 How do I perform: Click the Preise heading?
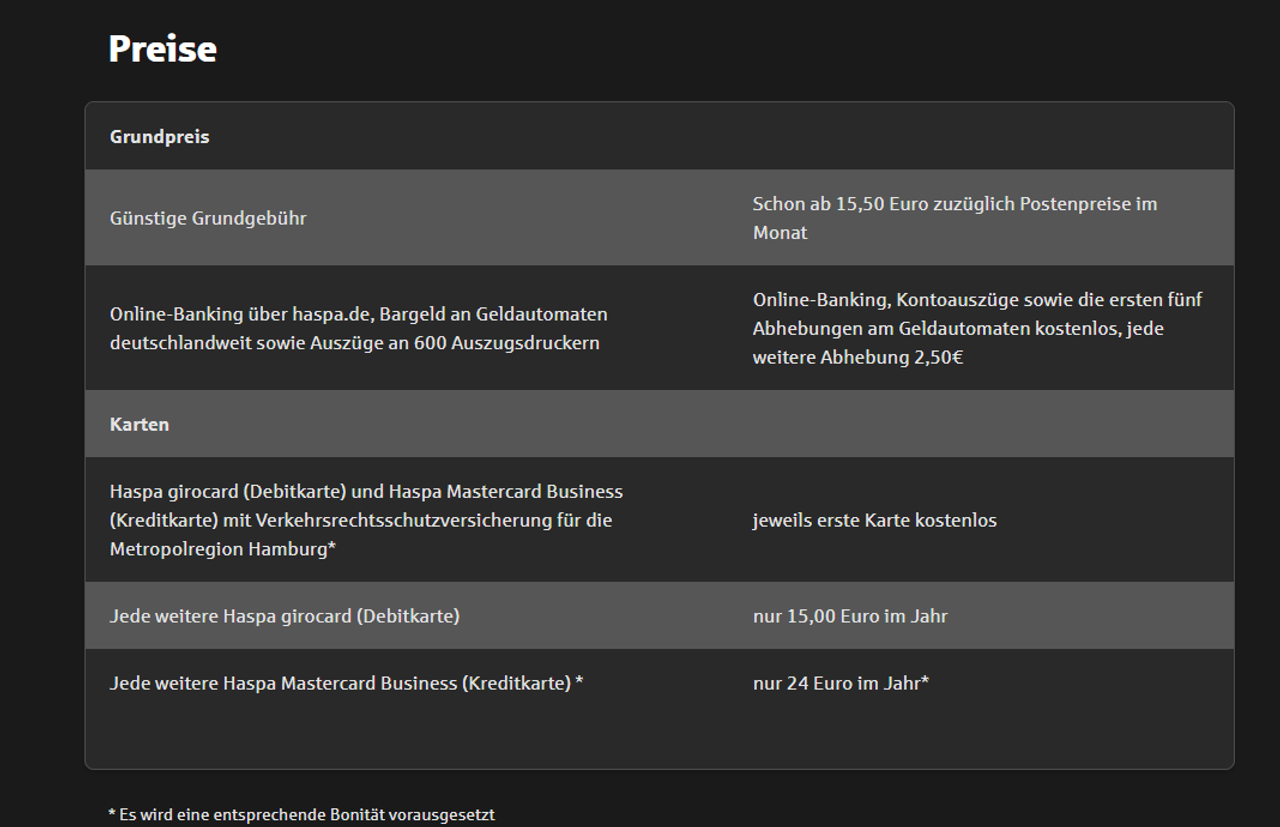pos(162,49)
